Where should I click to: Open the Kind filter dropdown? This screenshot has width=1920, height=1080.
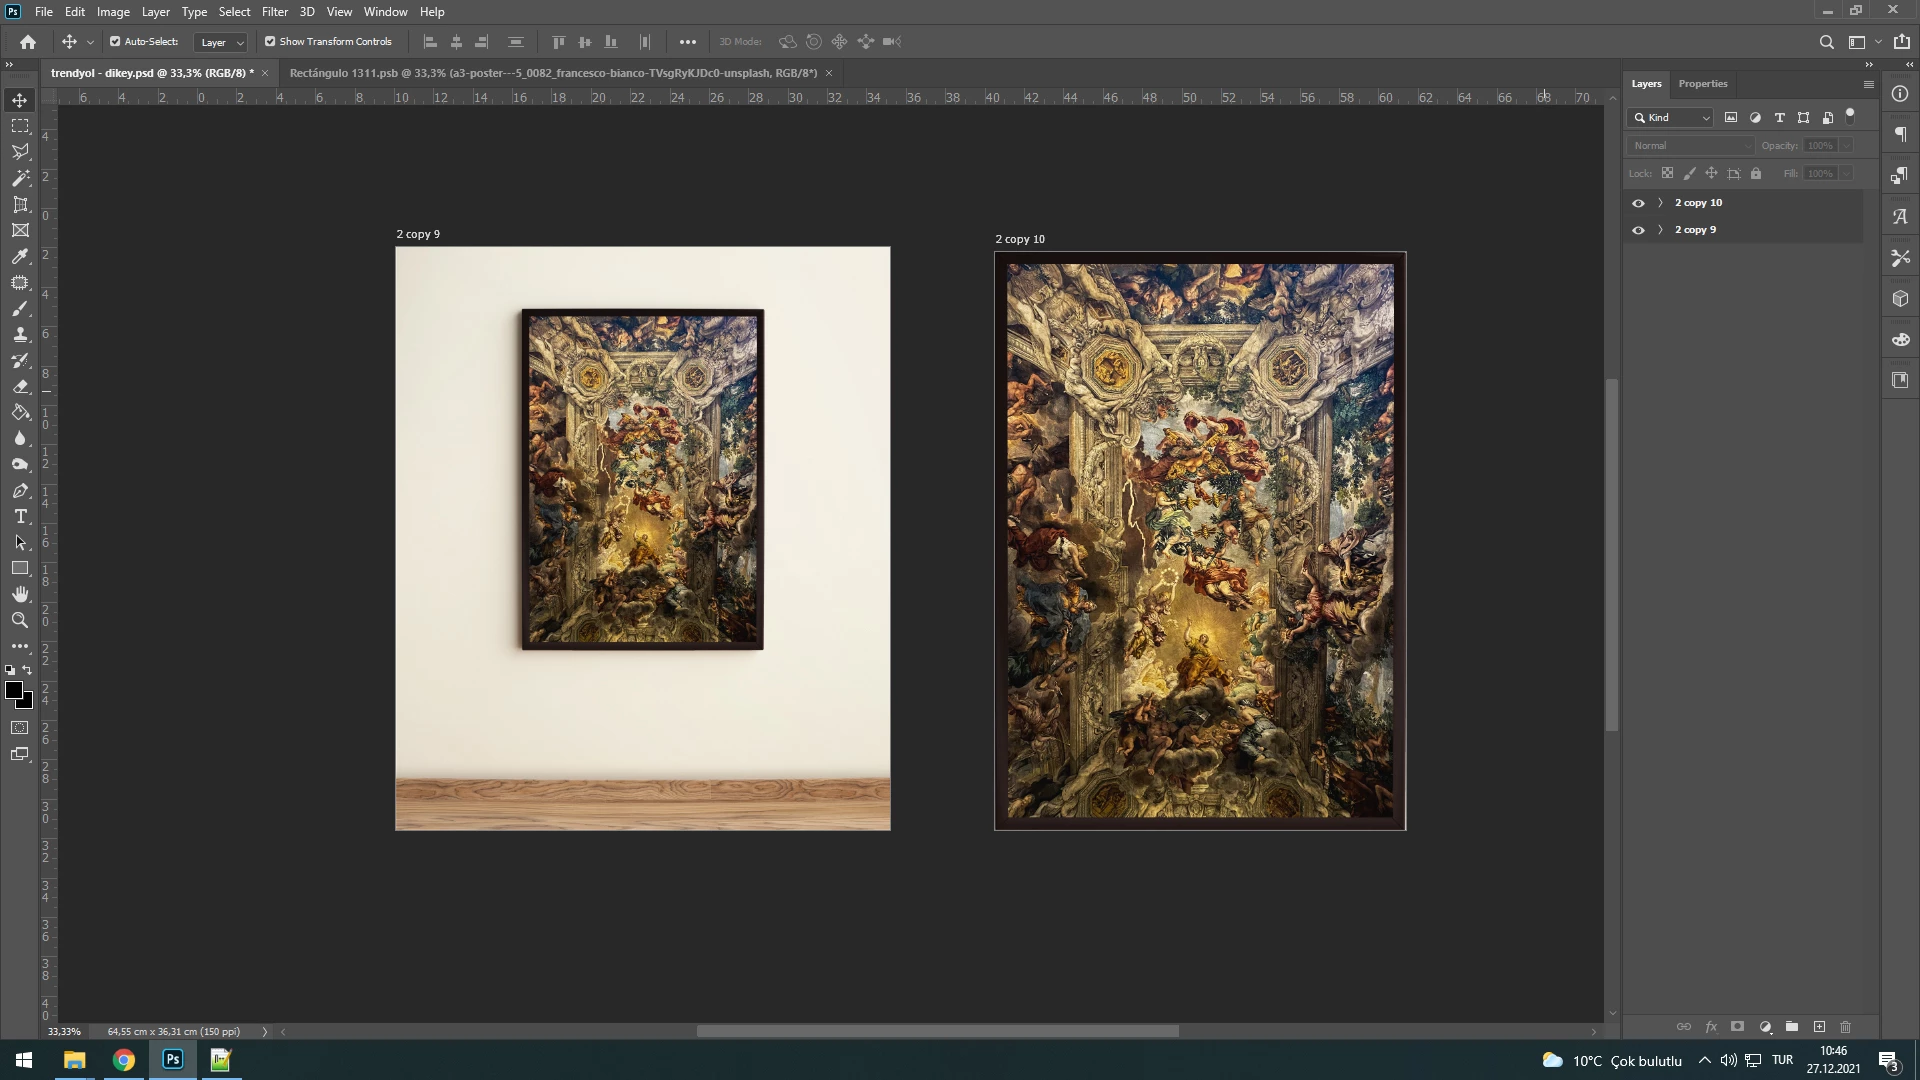tap(1671, 118)
